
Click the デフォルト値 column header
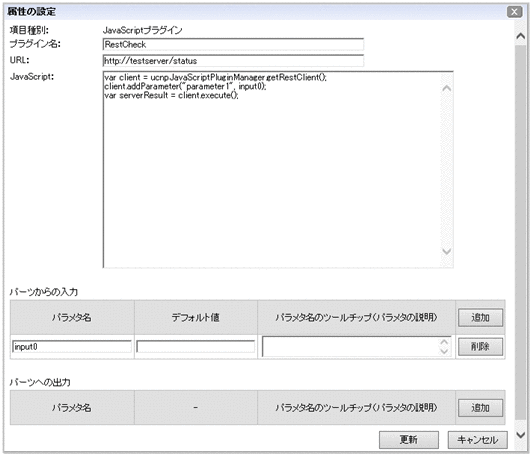196,318
